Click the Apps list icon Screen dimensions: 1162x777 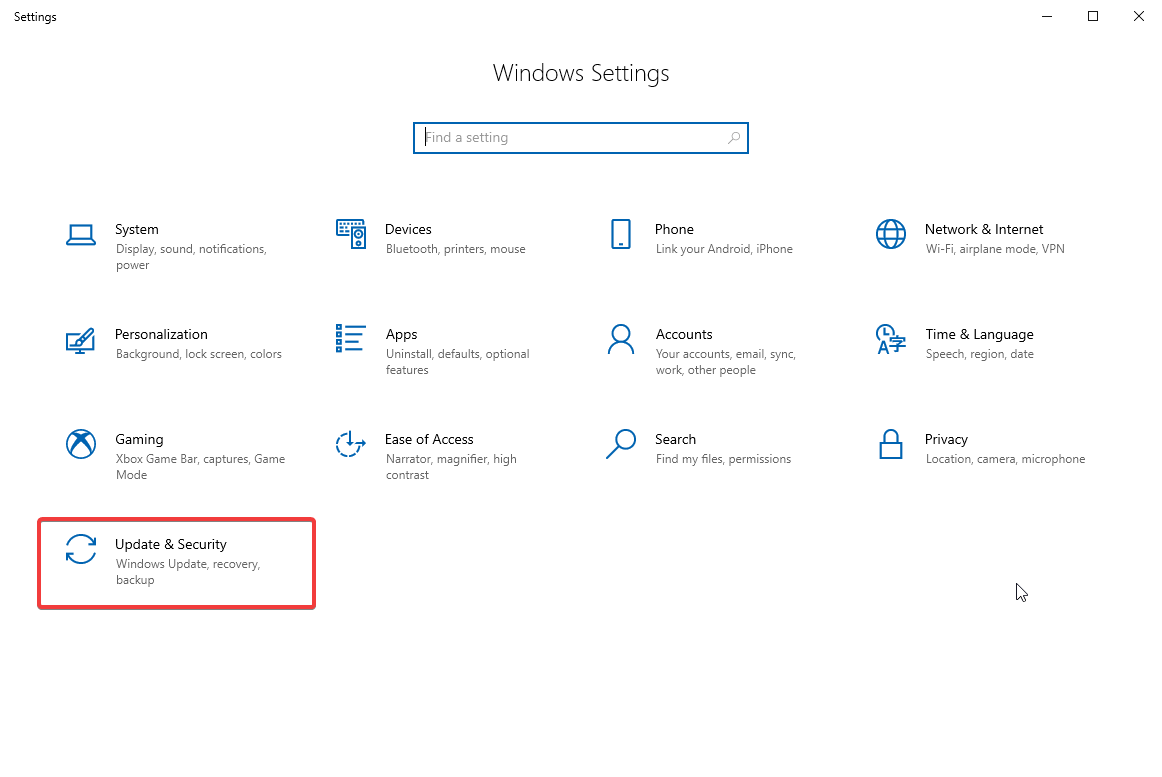351,339
